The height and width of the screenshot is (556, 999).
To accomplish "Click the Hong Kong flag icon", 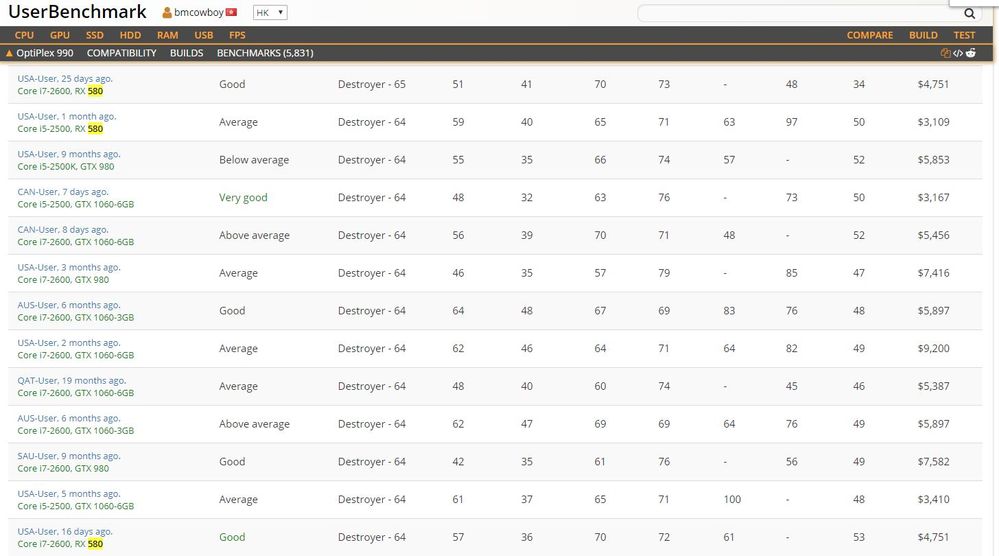I will pyautogui.click(x=231, y=12).
